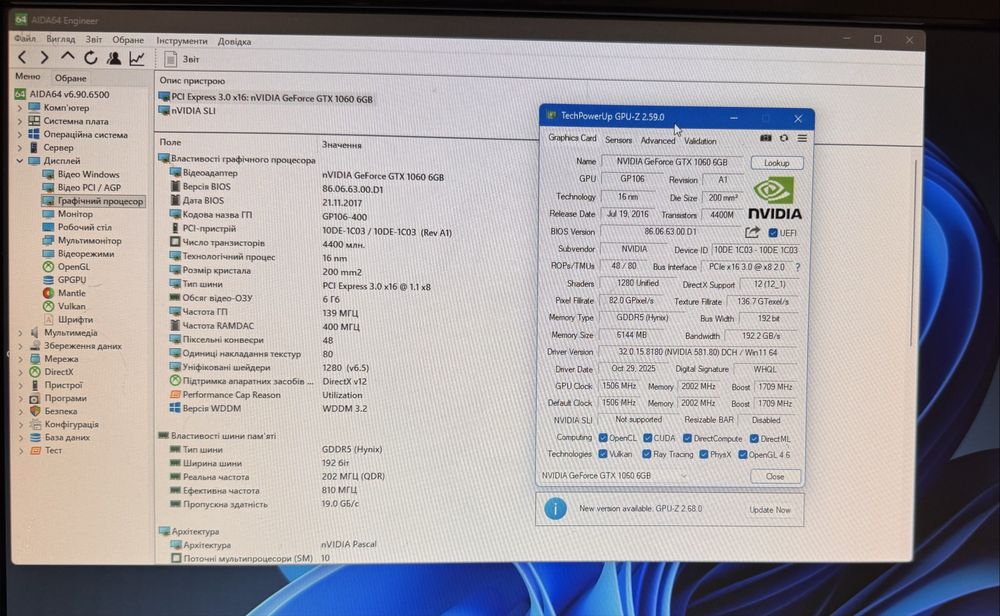Select the PCI Express GTX 1060 6GB device row

266,98
